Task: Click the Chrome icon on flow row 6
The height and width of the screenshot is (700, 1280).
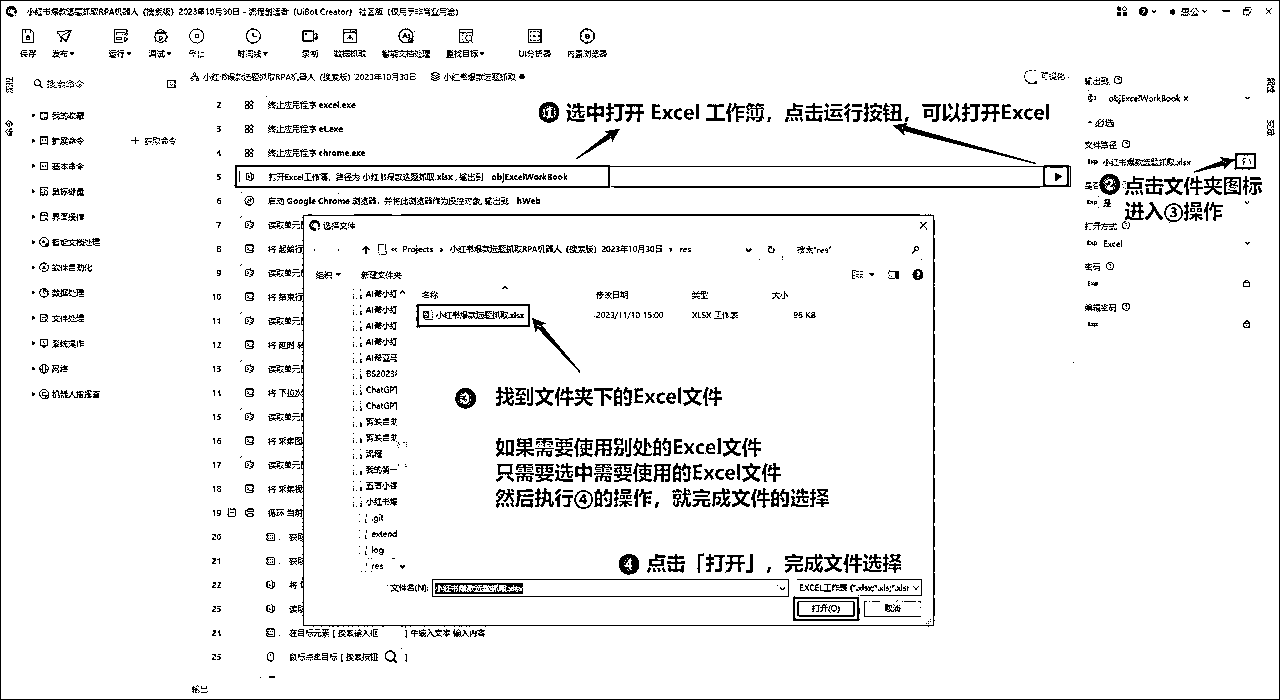Action: point(249,201)
